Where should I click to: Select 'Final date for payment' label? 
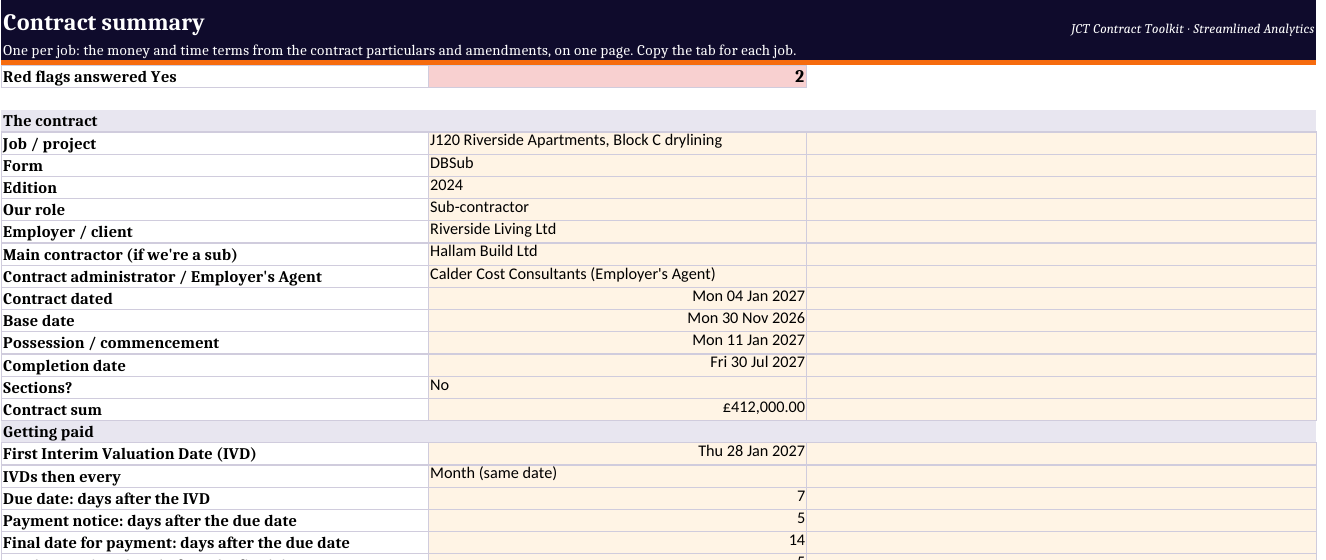click(x=215, y=542)
